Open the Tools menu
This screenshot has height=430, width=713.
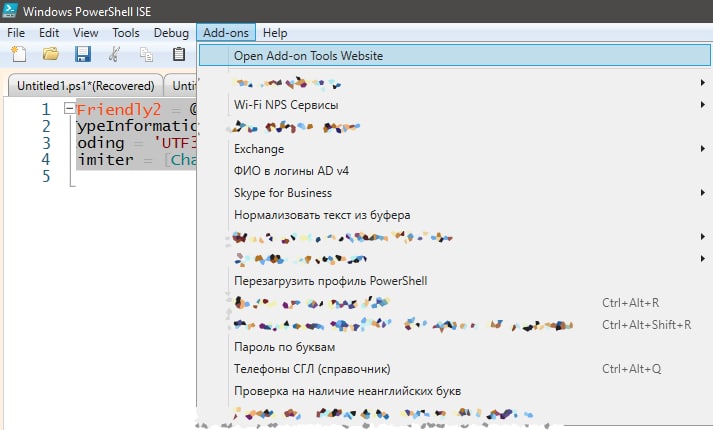126,33
